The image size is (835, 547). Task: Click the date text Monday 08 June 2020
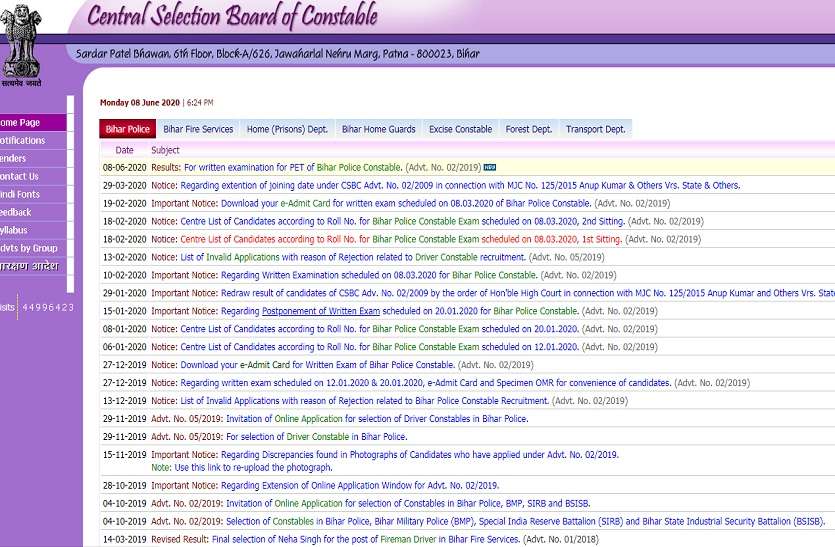pyautogui.click(x=140, y=103)
